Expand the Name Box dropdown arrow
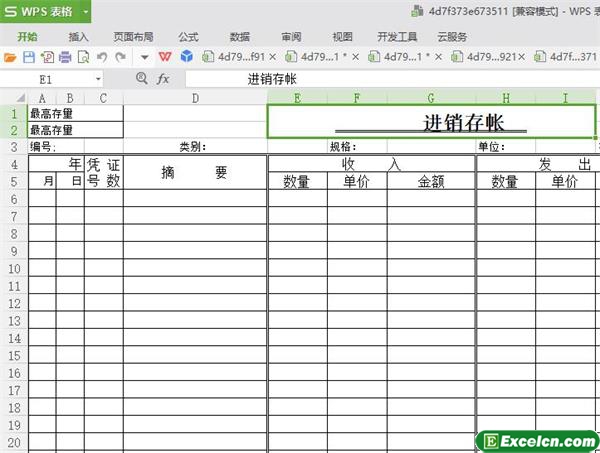Image resolution: width=600 pixels, height=453 pixels. (x=98, y=79)
